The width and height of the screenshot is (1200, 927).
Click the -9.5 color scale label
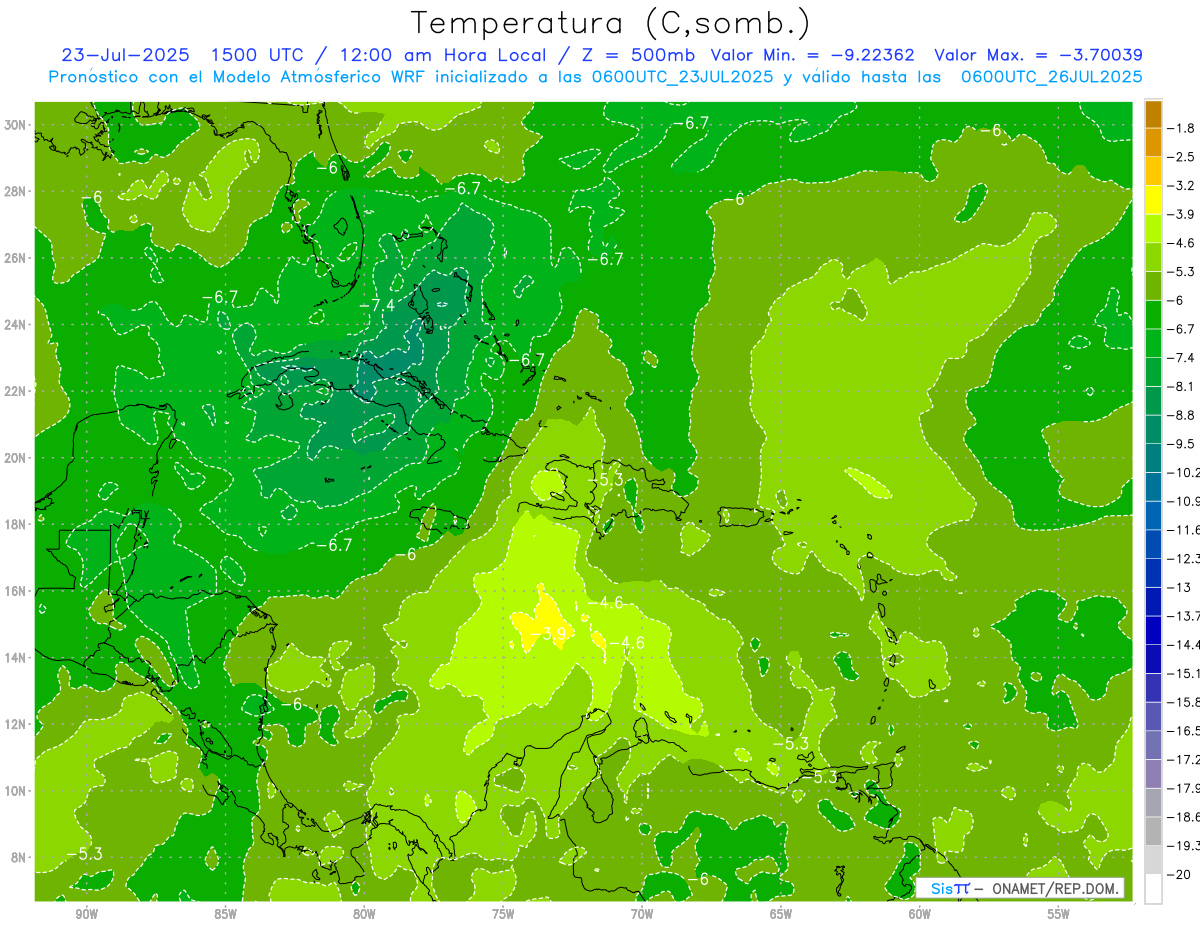(x=1182, y=443)
